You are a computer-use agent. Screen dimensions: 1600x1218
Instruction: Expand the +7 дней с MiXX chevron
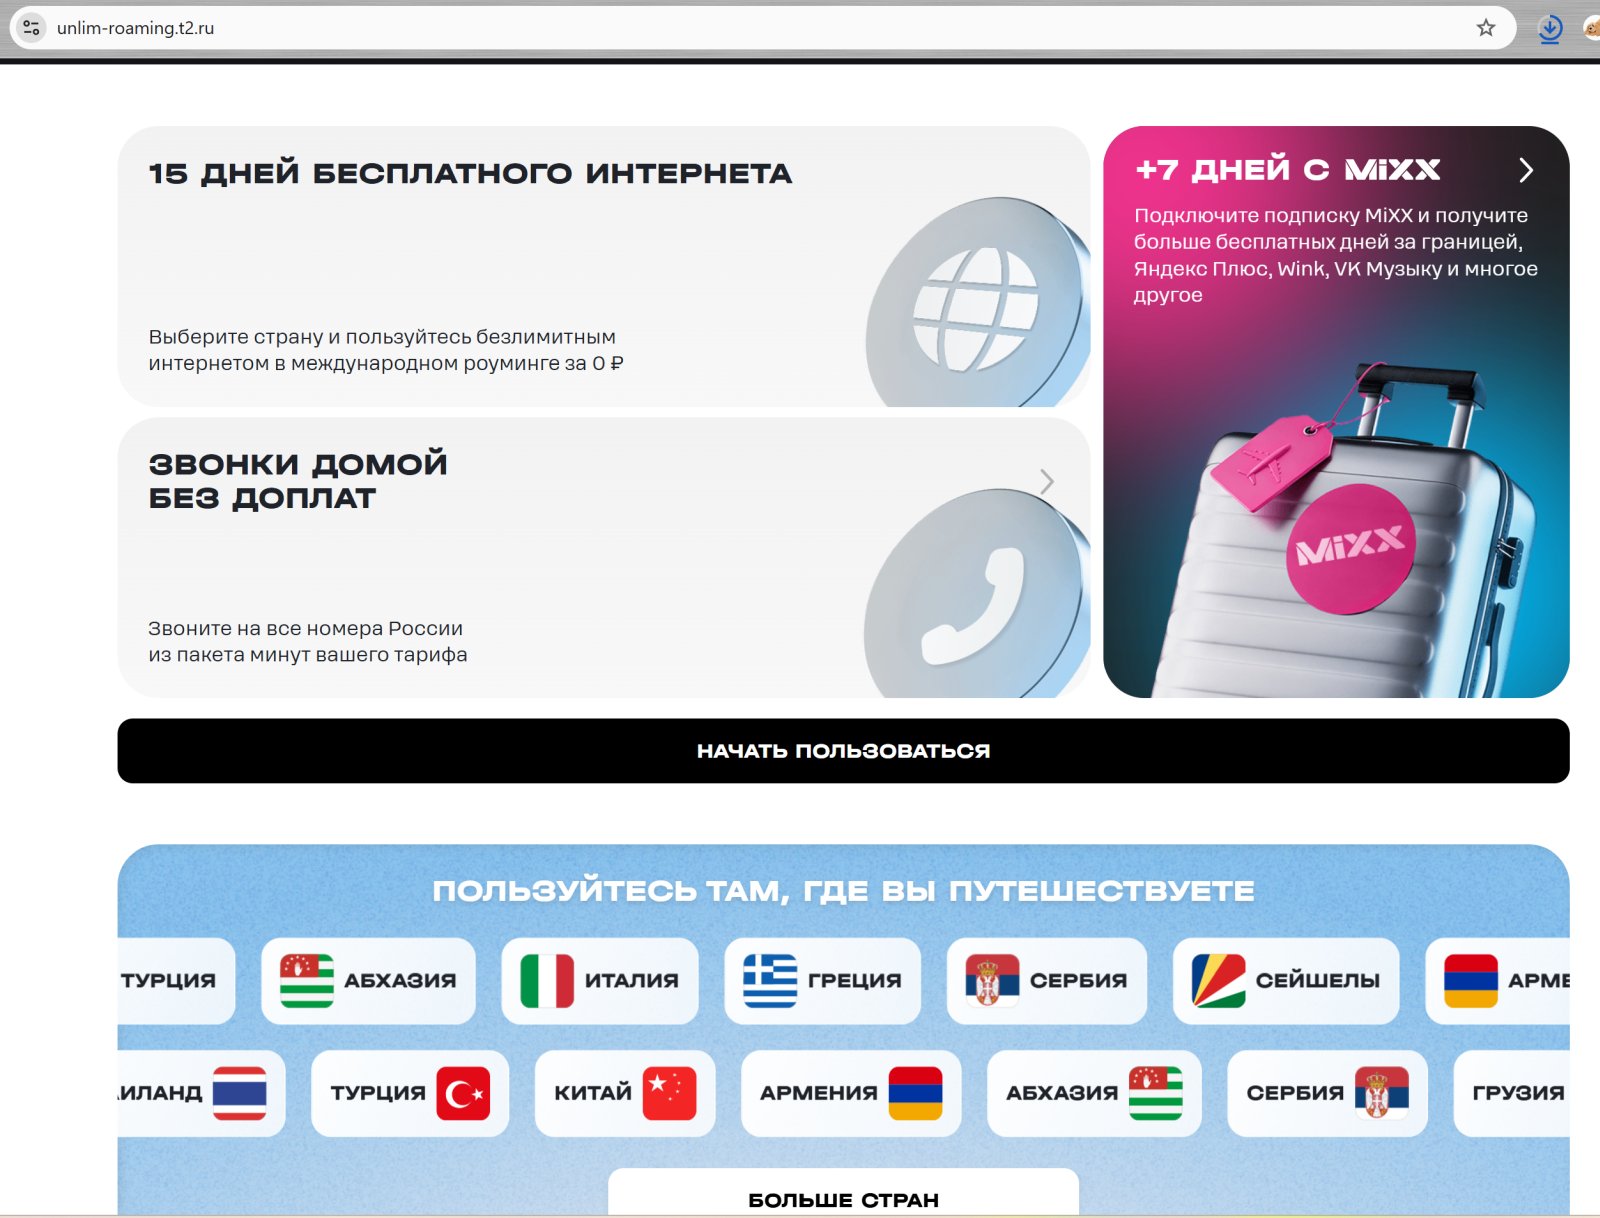pos(1526,171)
